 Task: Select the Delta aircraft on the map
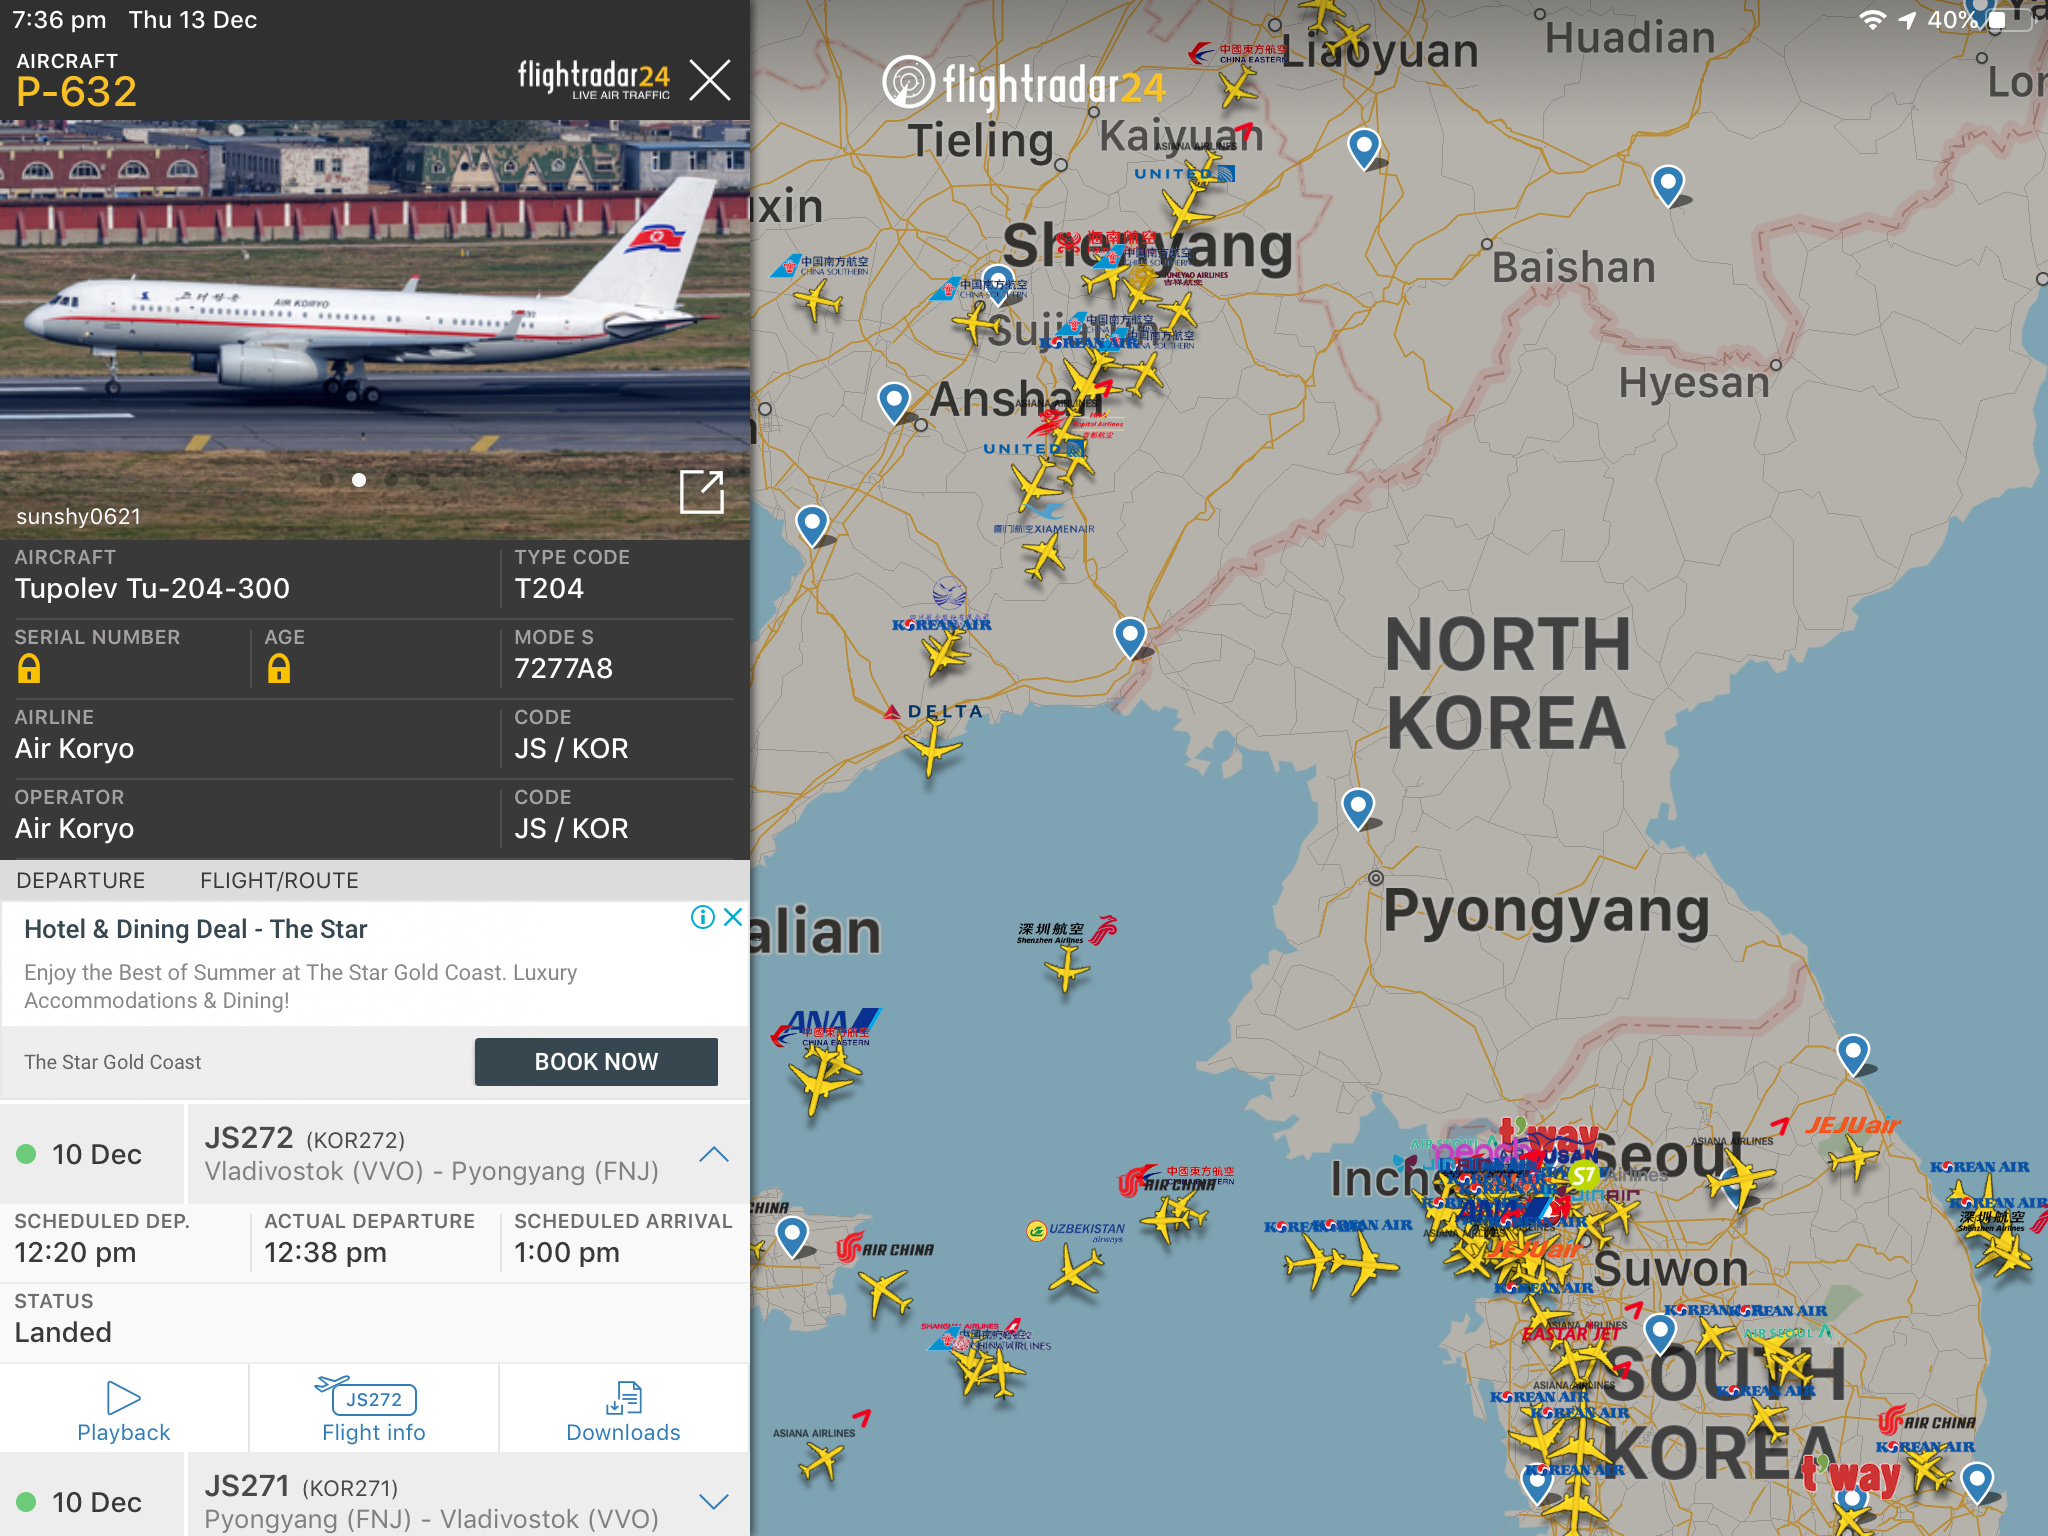(x=931, y=747)
